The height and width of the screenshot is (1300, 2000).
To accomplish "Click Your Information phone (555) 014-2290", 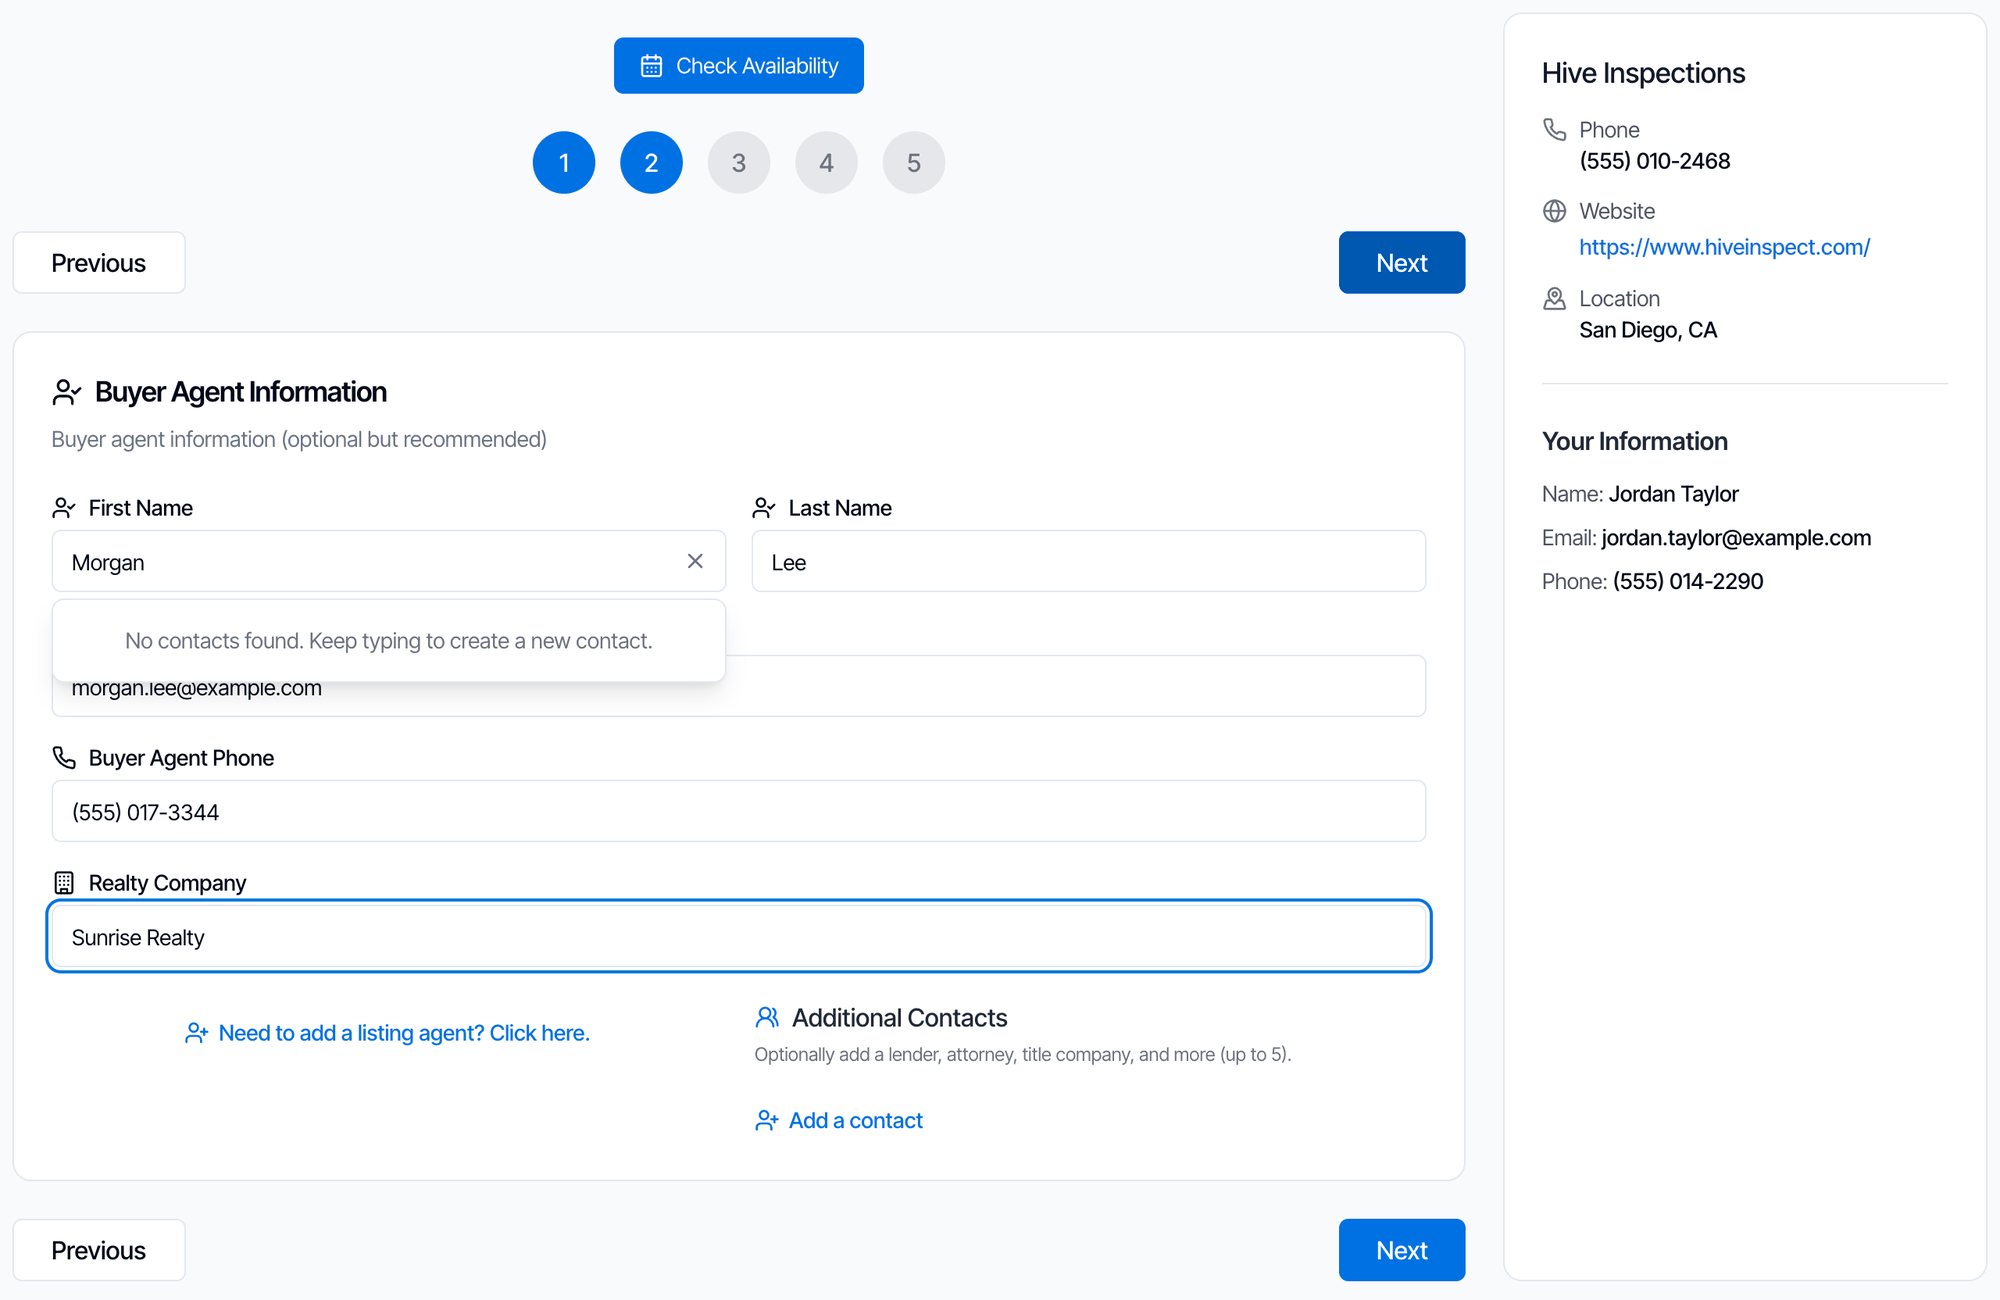I will click(x=1688, y=582).
